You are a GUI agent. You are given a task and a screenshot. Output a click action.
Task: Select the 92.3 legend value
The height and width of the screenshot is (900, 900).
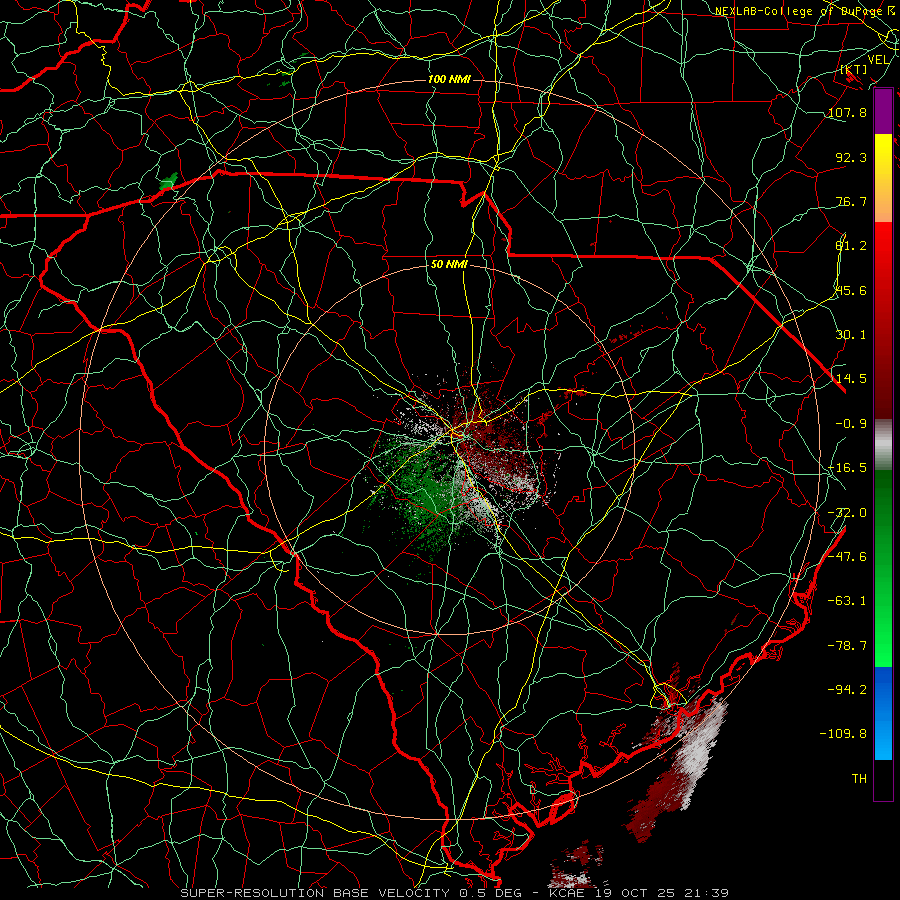851,157
